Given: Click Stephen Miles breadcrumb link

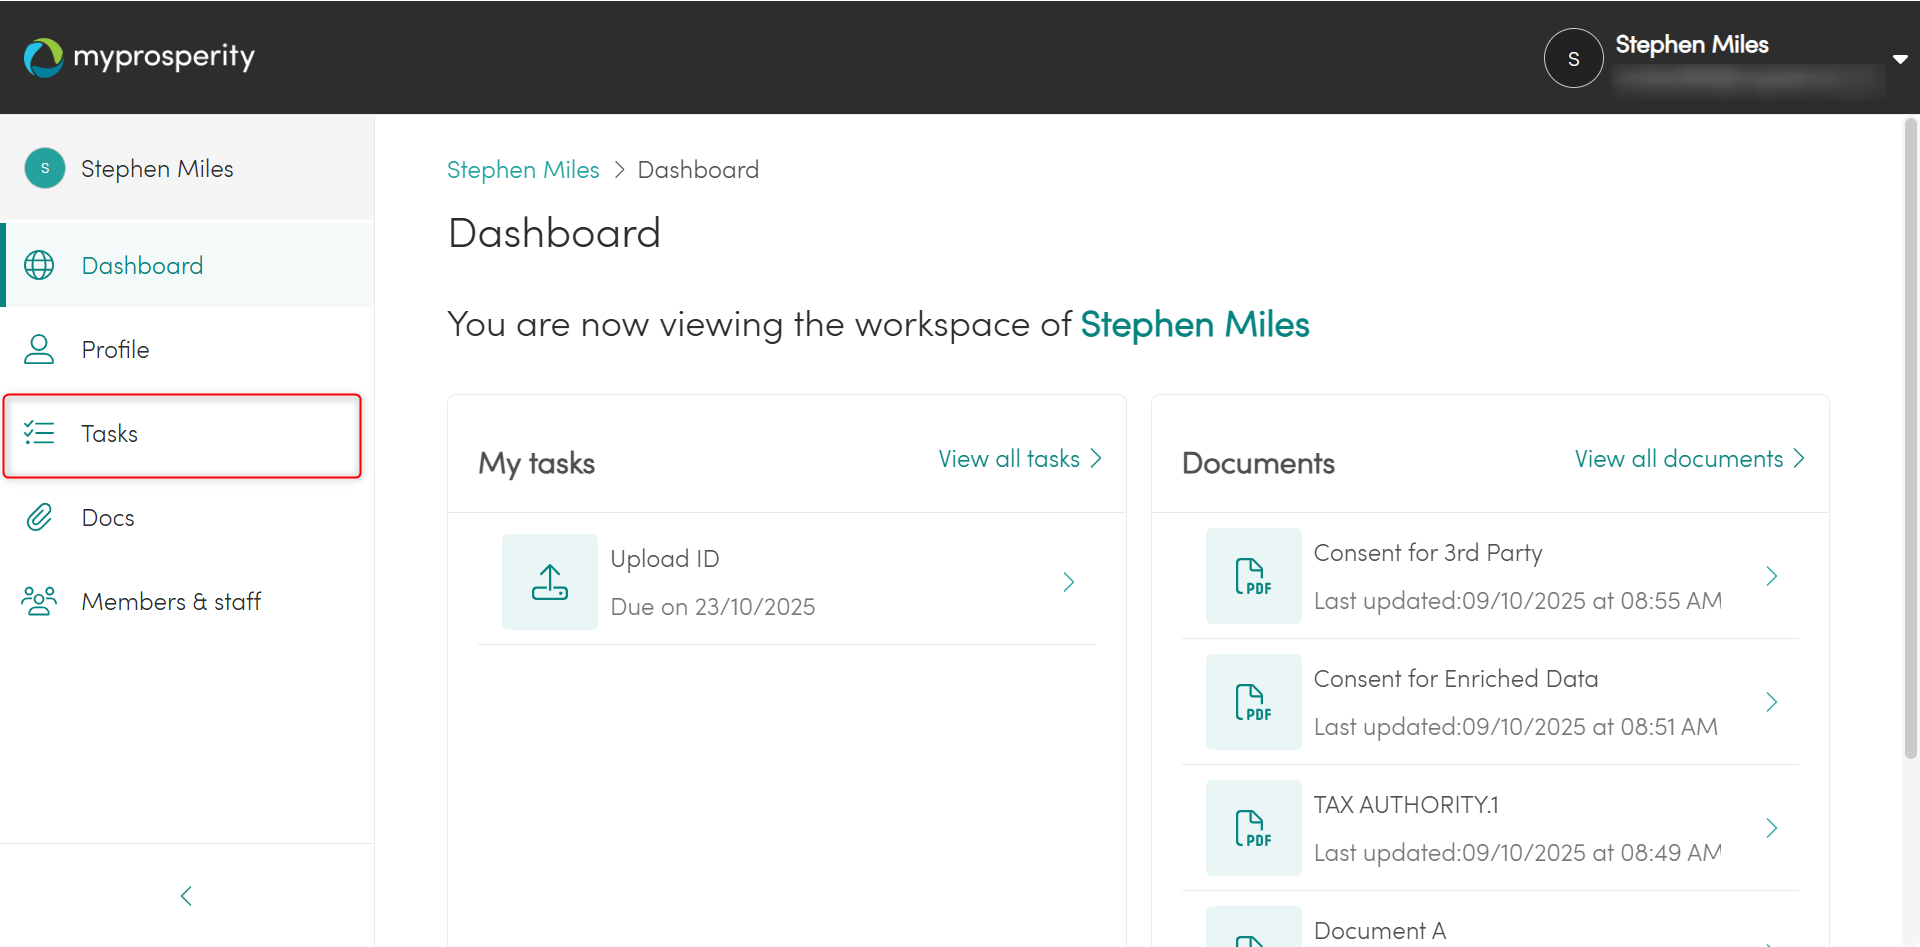Looking at the screenshot, I should point(523,170).
